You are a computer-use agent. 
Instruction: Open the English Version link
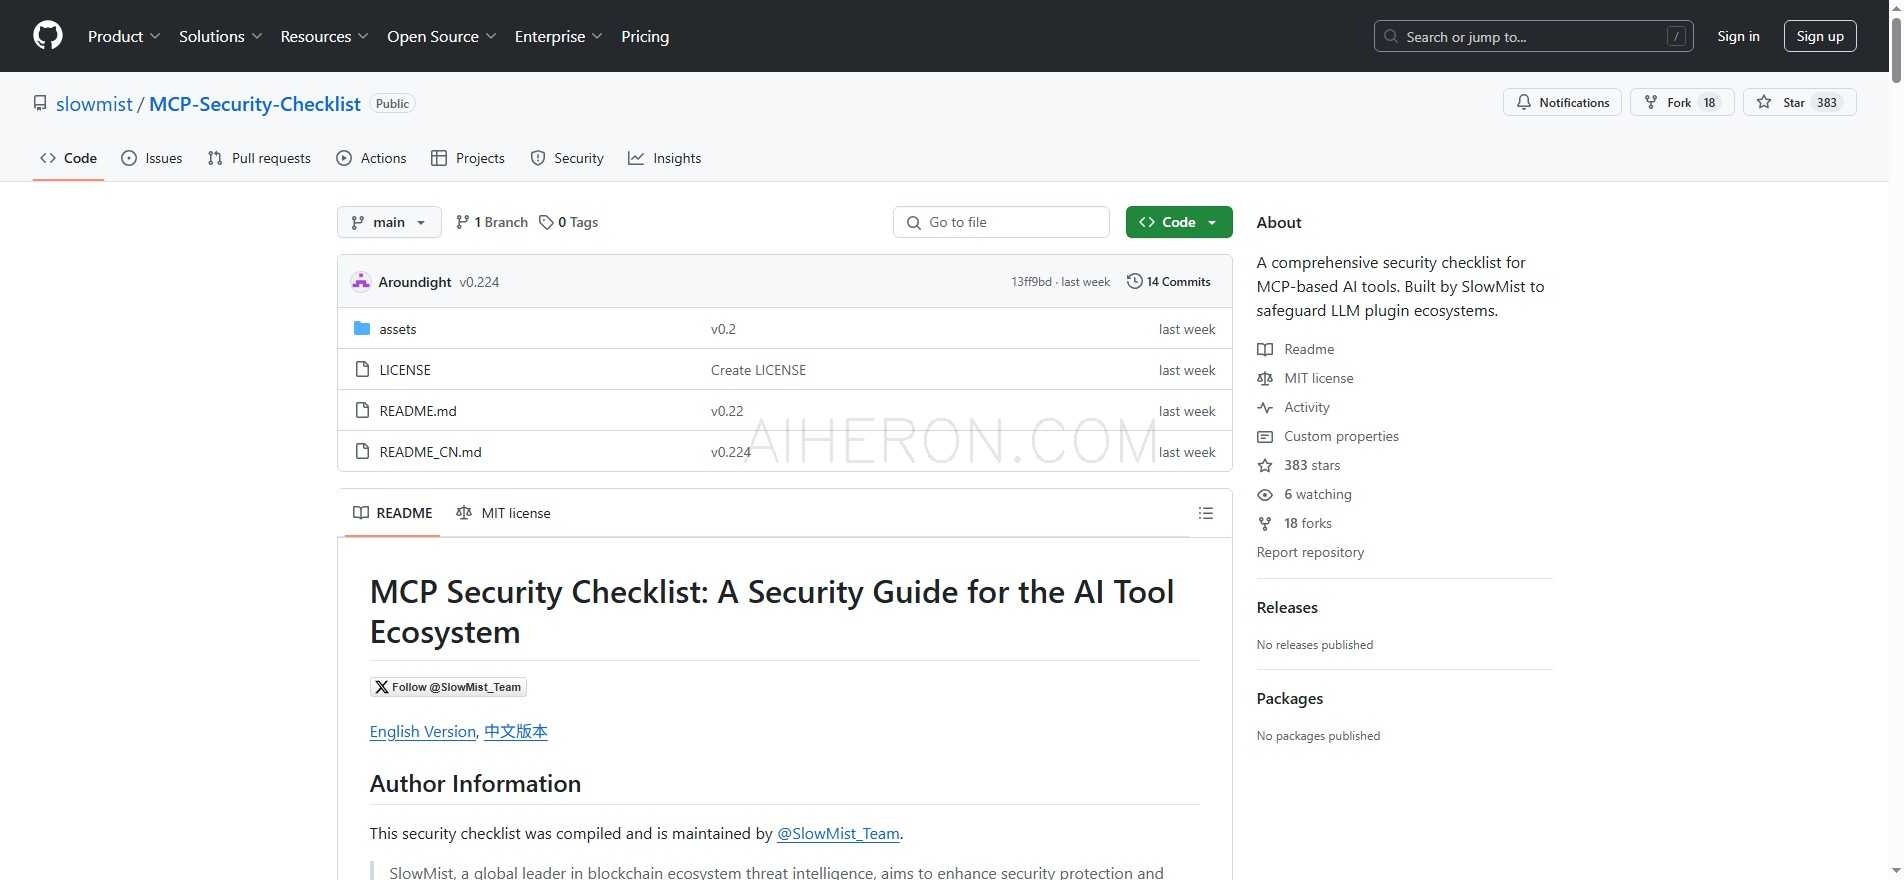click(x=422, y=732)
